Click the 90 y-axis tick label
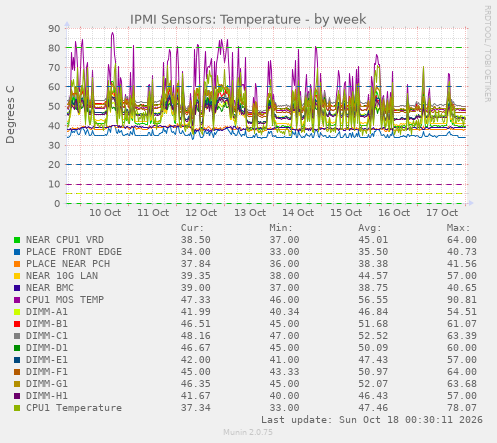The image size is (497, 443). [x=54, y=29]
